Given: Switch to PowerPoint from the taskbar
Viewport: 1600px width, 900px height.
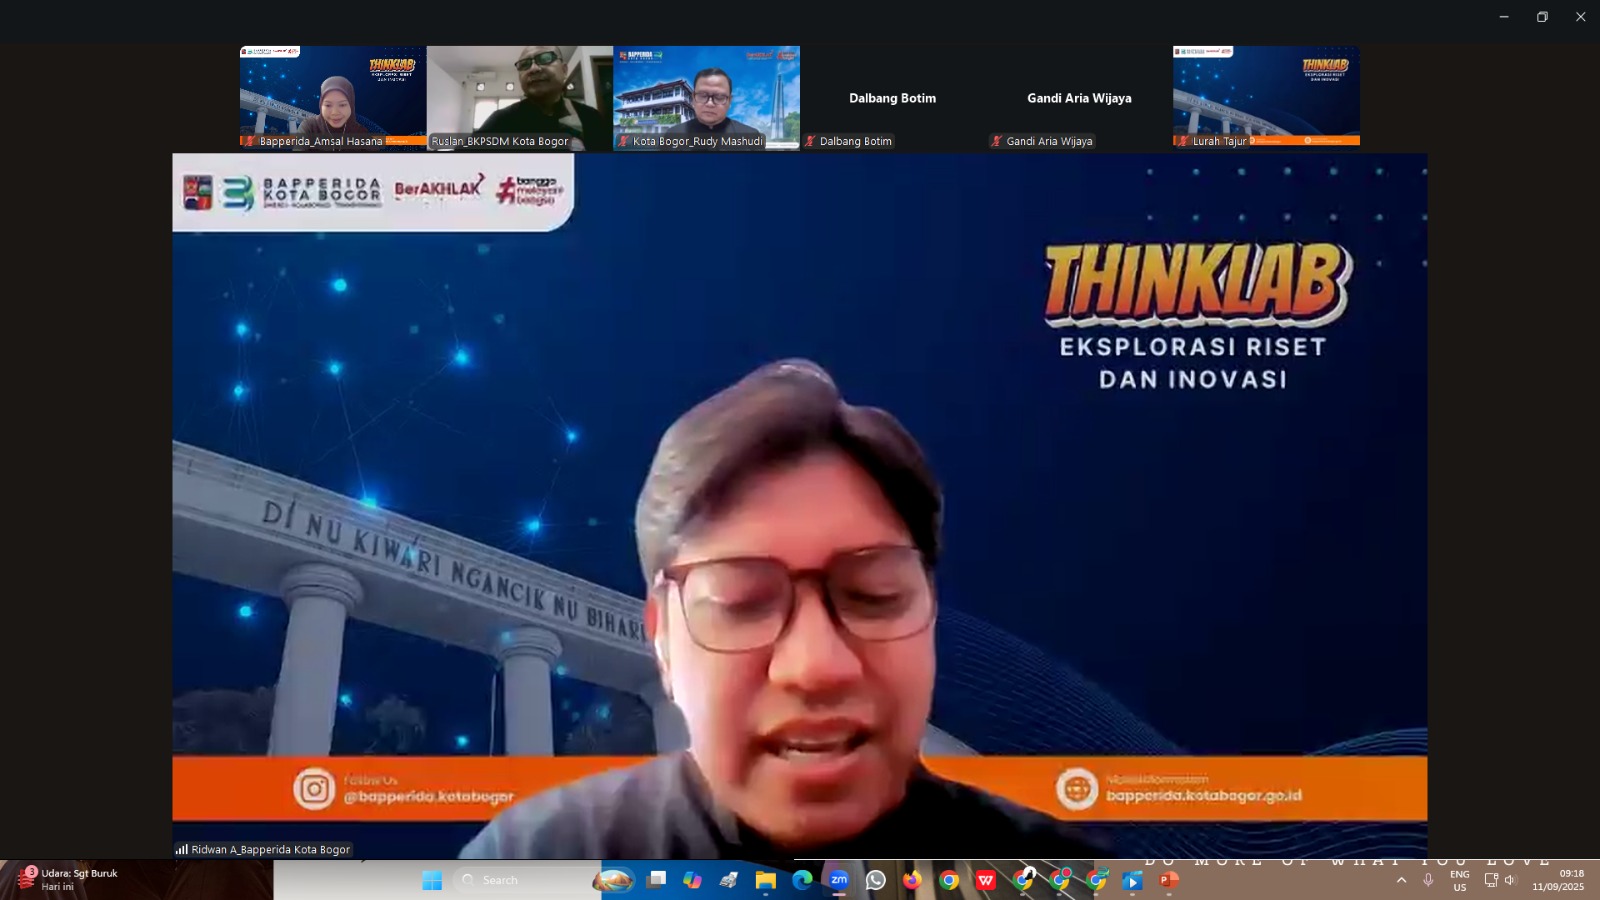Looking at the screenshot, I should pos(1168,880).
